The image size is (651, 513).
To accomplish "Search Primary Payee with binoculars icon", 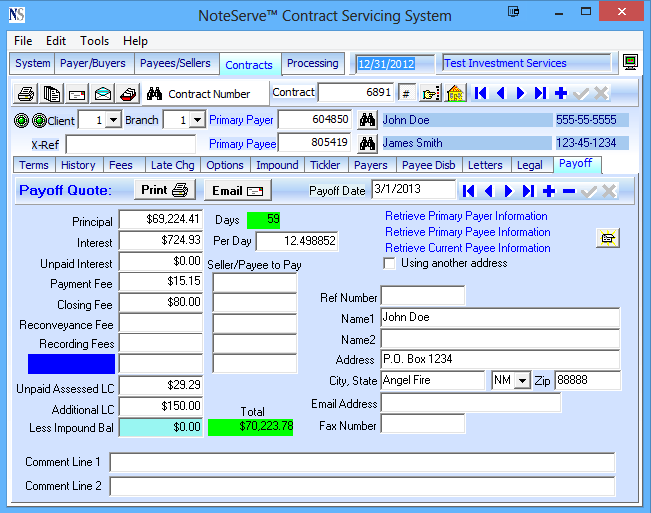I will pos(367,143).
